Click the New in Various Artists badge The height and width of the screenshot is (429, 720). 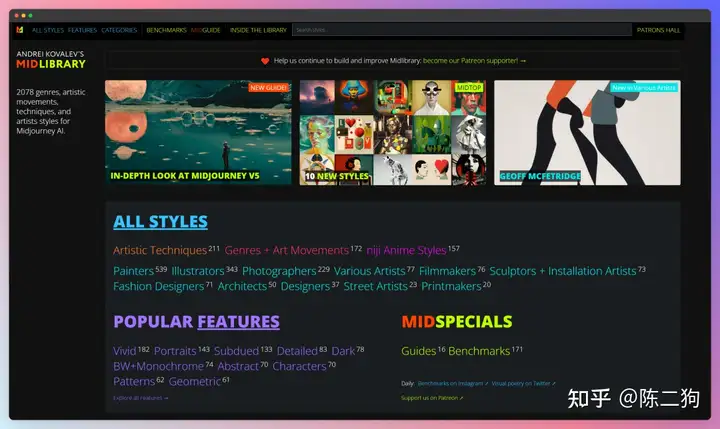644,87
